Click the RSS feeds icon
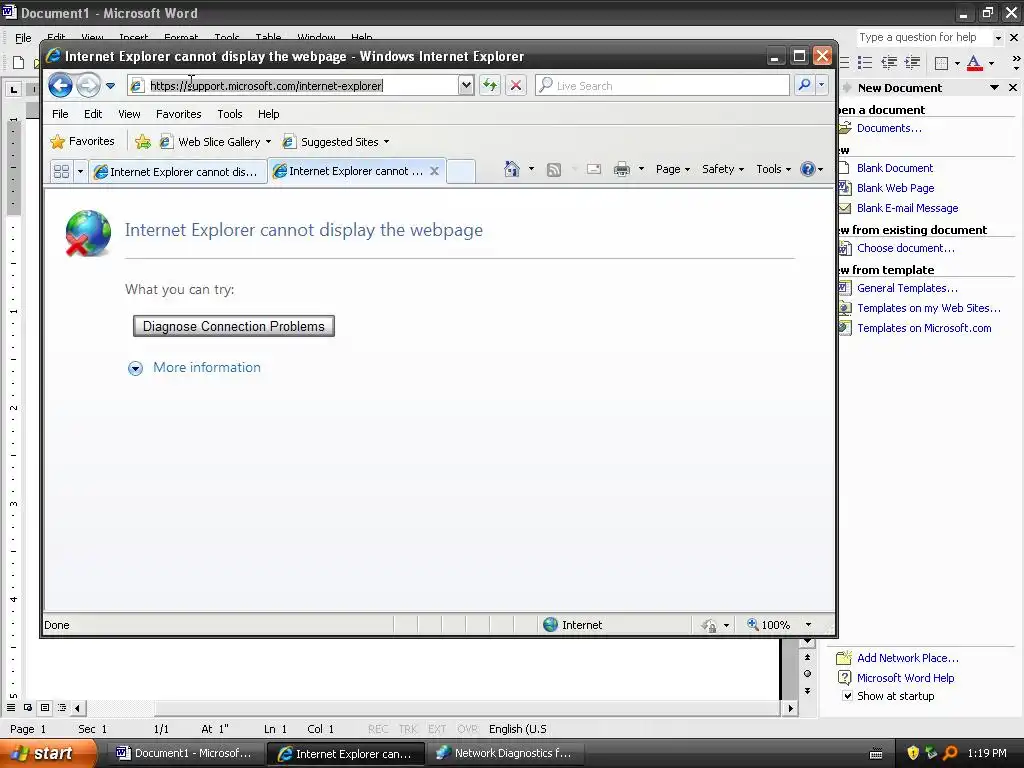Viewport: 1024px width, 768px height. click(554, 170)
